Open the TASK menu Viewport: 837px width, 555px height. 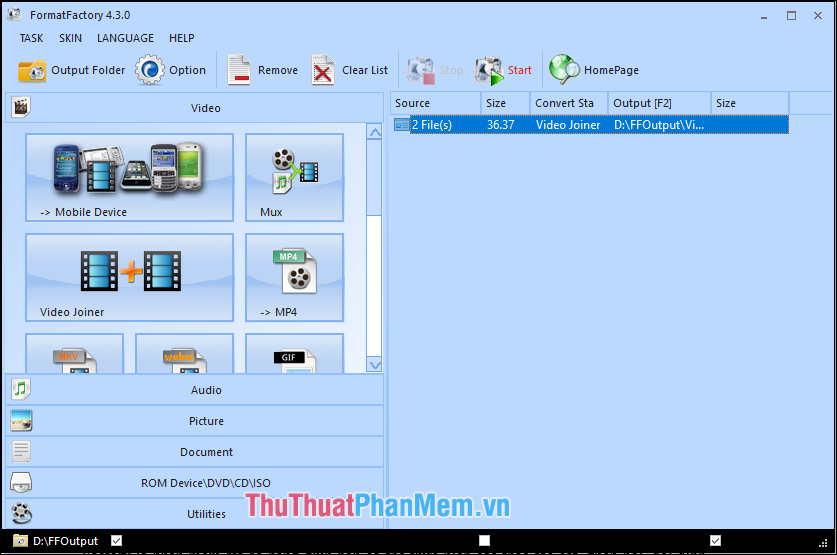(31, 38)
